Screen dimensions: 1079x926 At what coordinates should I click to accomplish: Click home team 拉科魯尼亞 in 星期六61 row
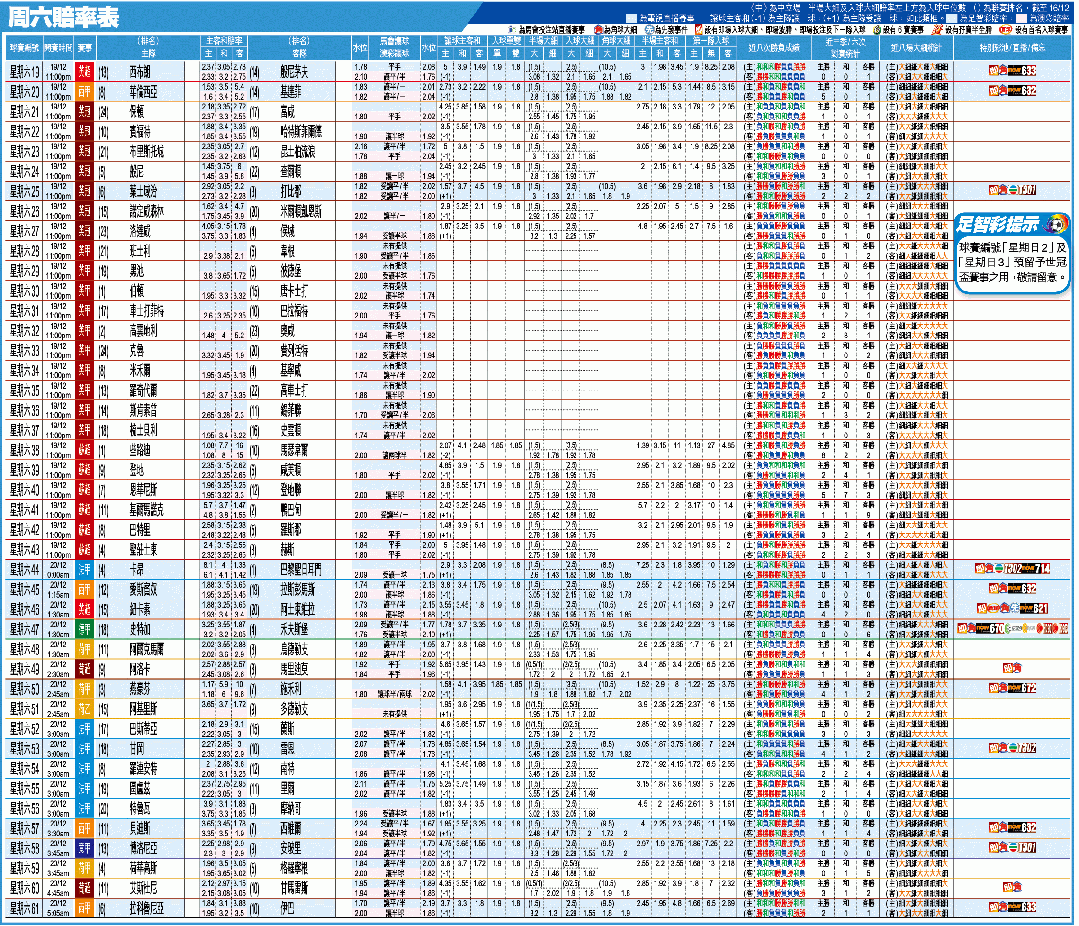(x=147, y=908)
